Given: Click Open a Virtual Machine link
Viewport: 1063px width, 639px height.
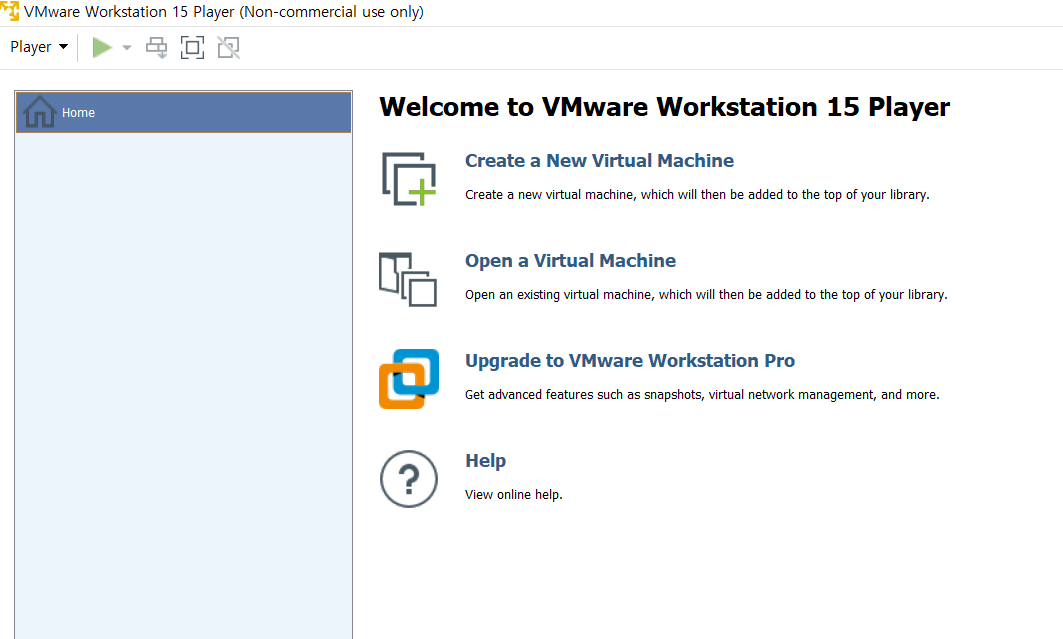Looking at the screenshot, I should (570, 261).
